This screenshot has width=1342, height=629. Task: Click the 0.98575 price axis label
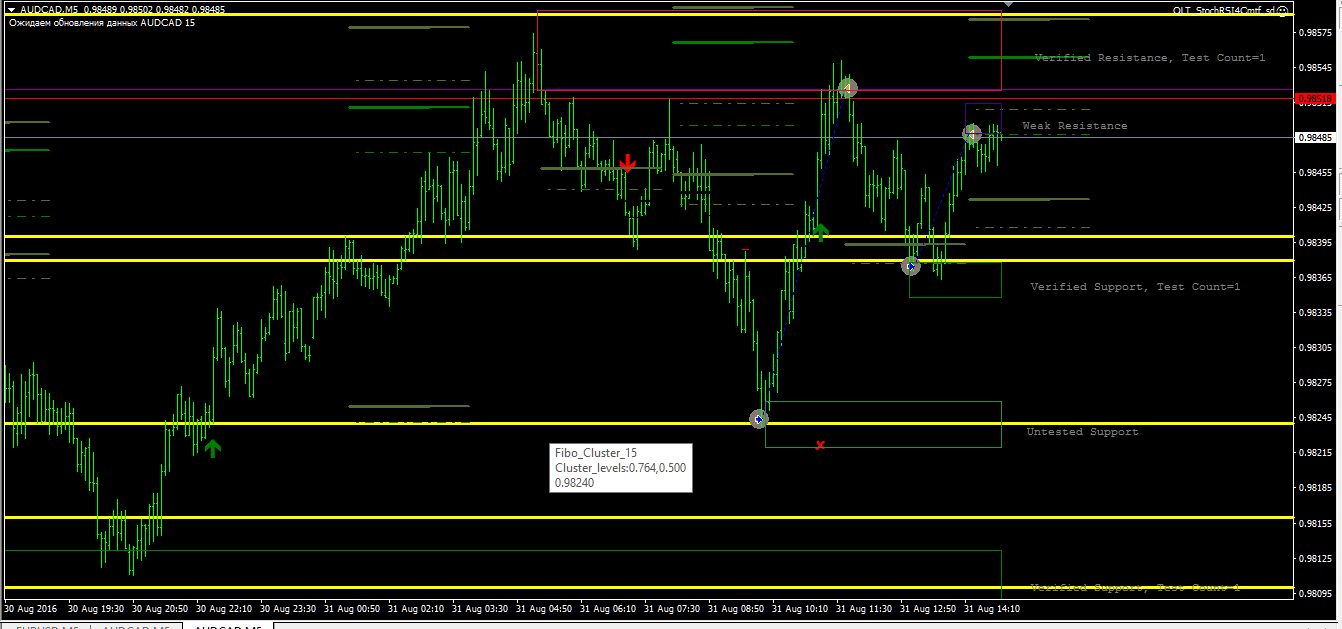pyautogui.click(x=1315, y=32)
